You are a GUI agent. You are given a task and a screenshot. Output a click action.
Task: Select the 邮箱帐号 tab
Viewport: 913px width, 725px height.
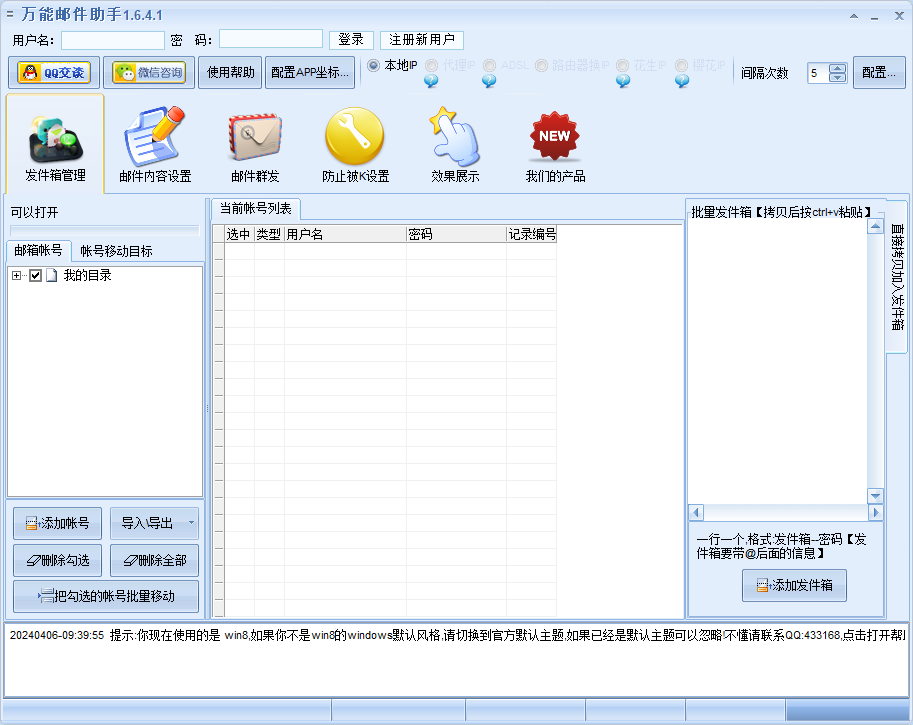[39, 250]
